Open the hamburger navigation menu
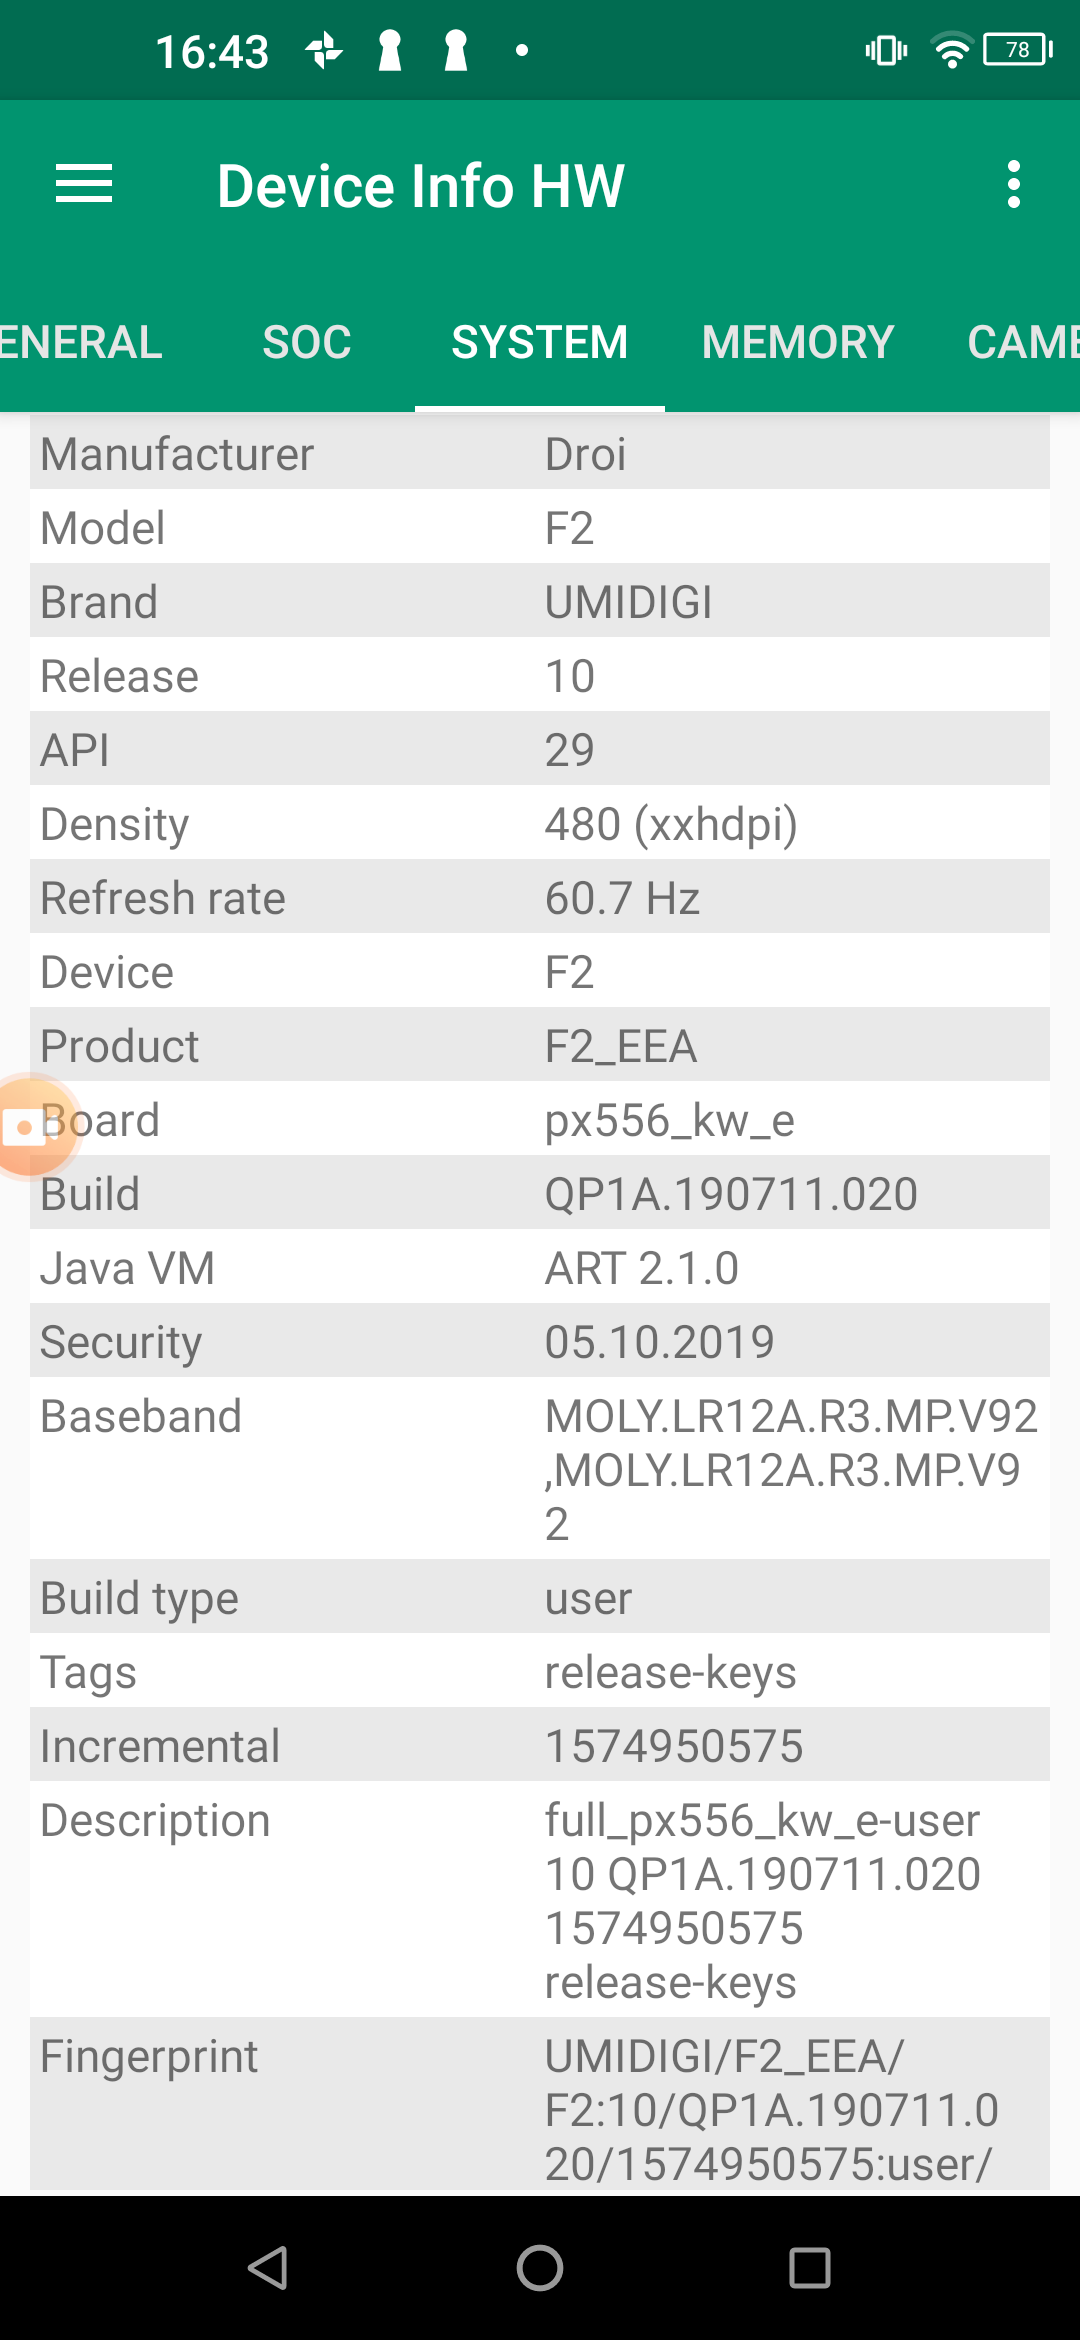Viewport: 1080px width, 2340px height. (x=84, y=185)
